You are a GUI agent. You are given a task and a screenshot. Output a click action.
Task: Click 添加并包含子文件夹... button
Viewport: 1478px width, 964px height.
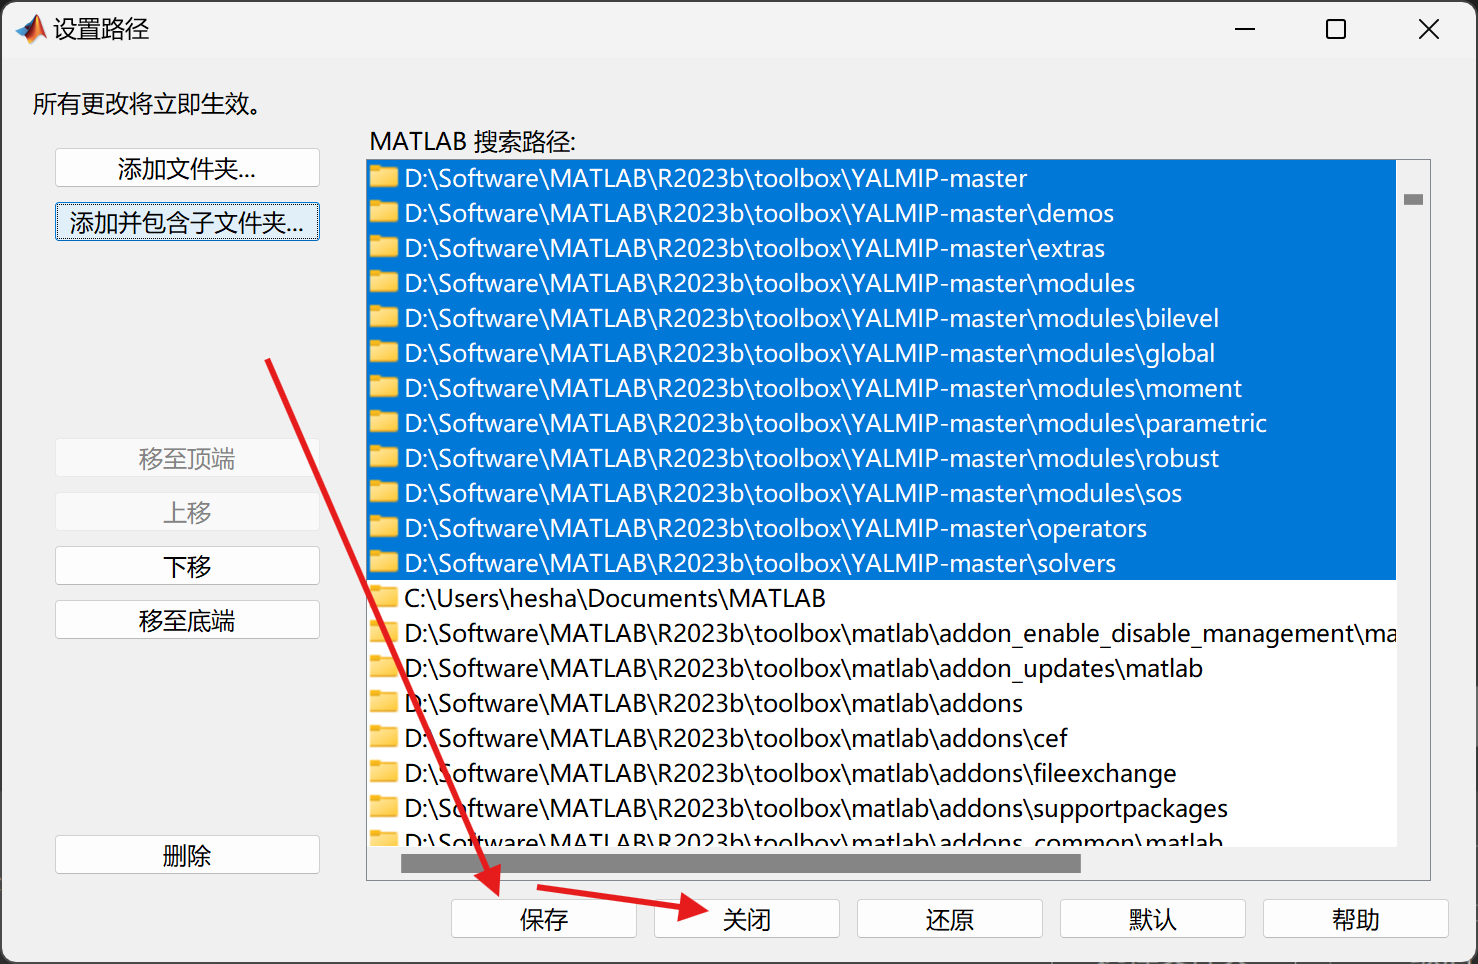click(187, 222)
